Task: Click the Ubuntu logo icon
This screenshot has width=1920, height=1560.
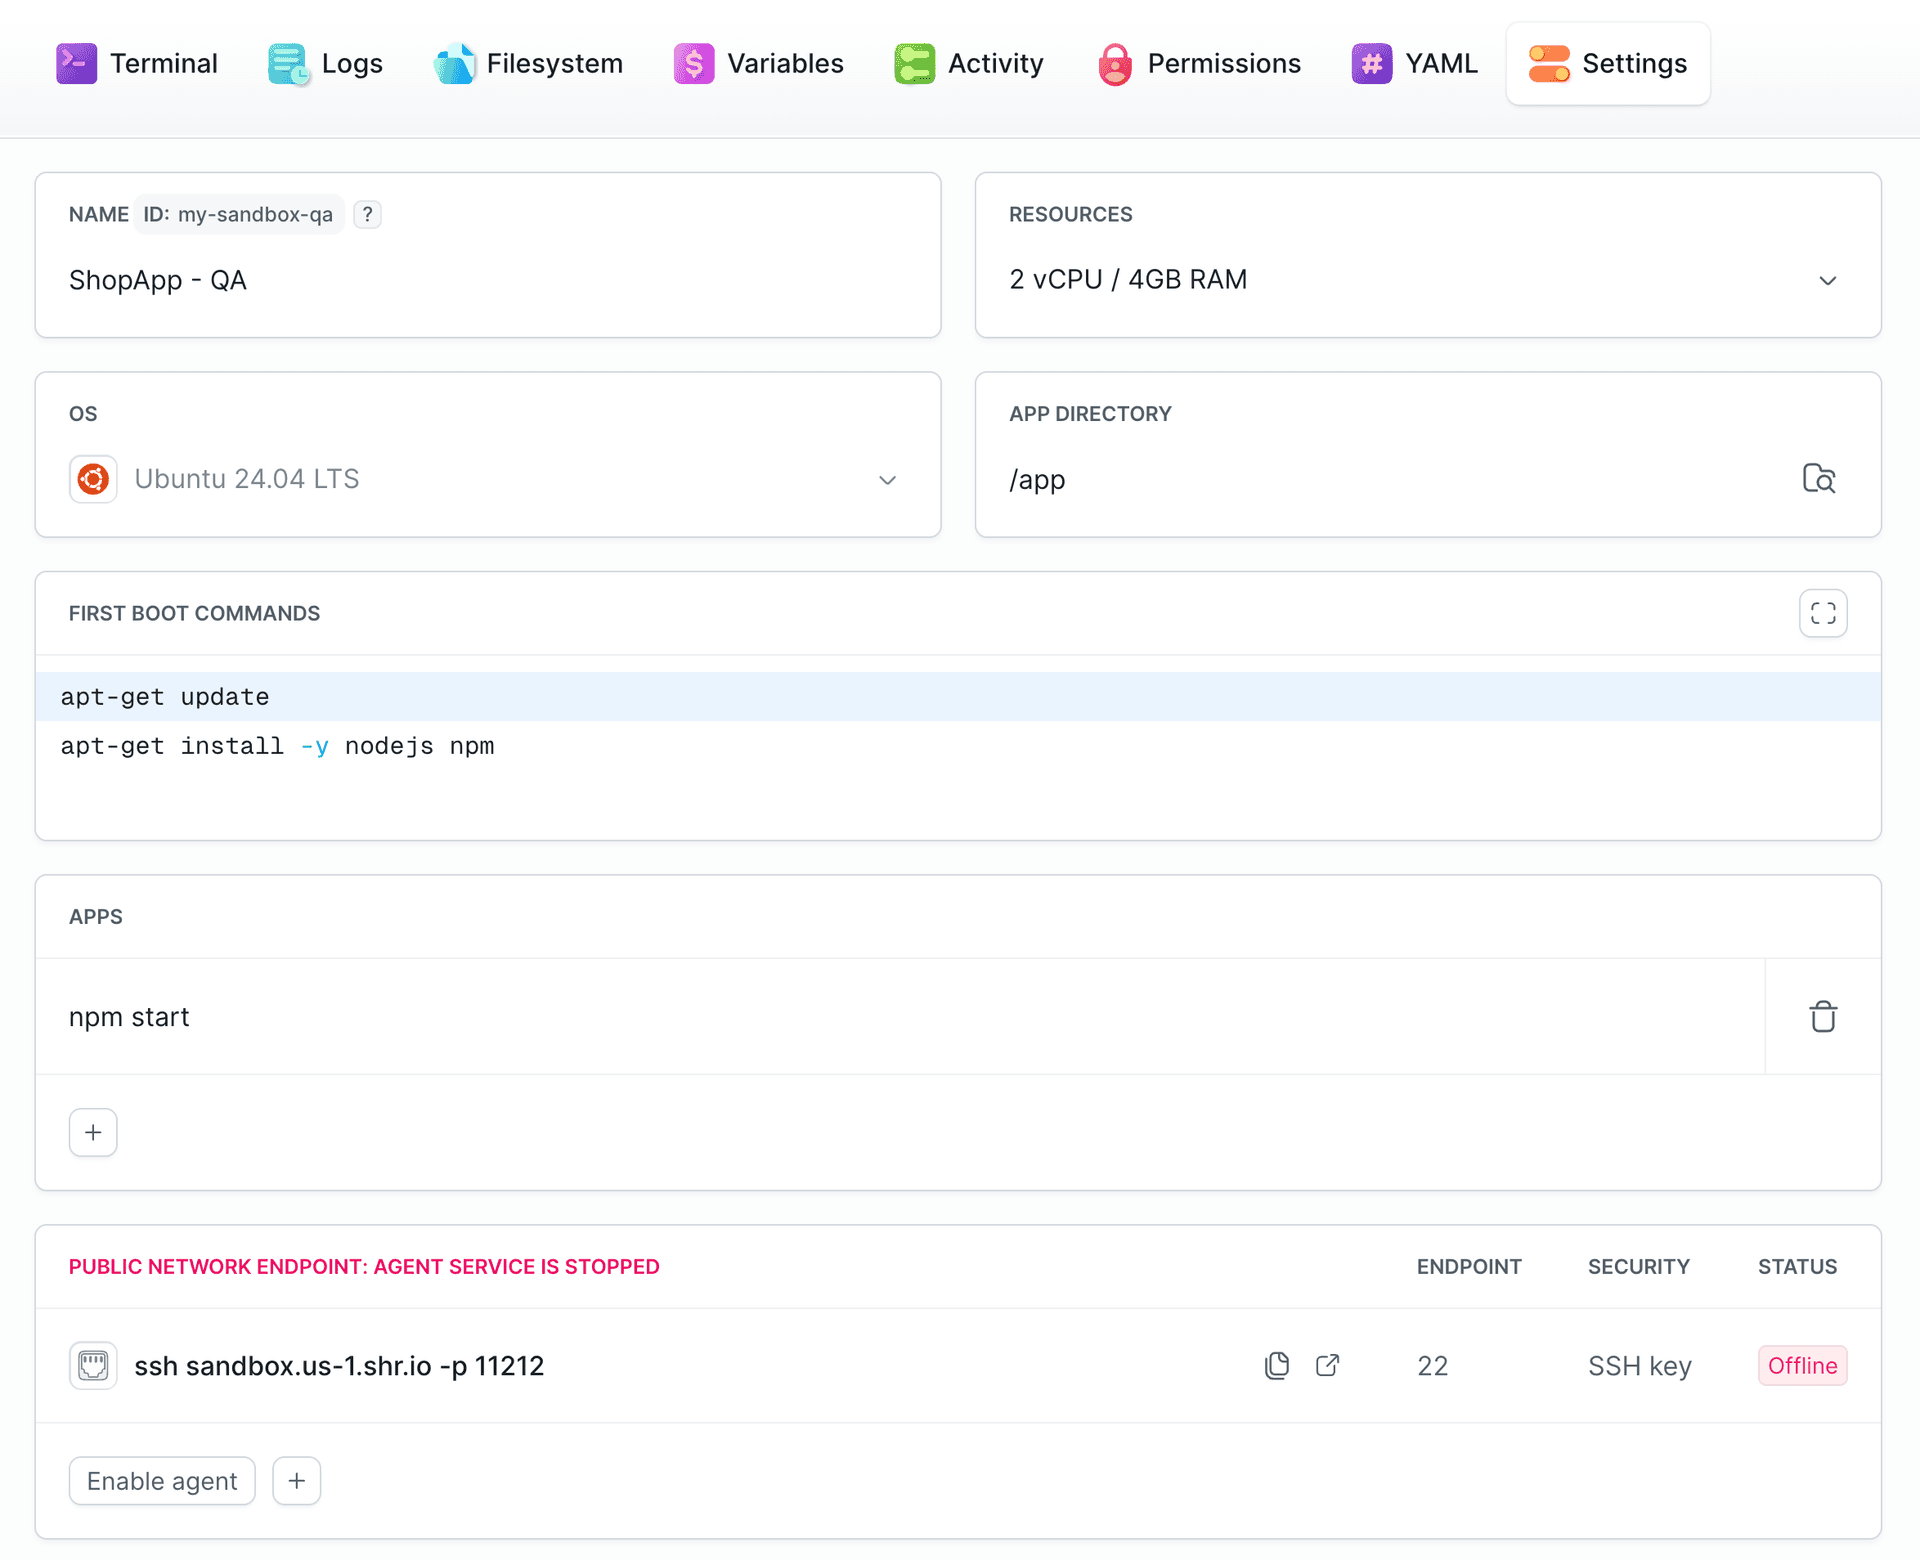Action: (x=93, y=479)
